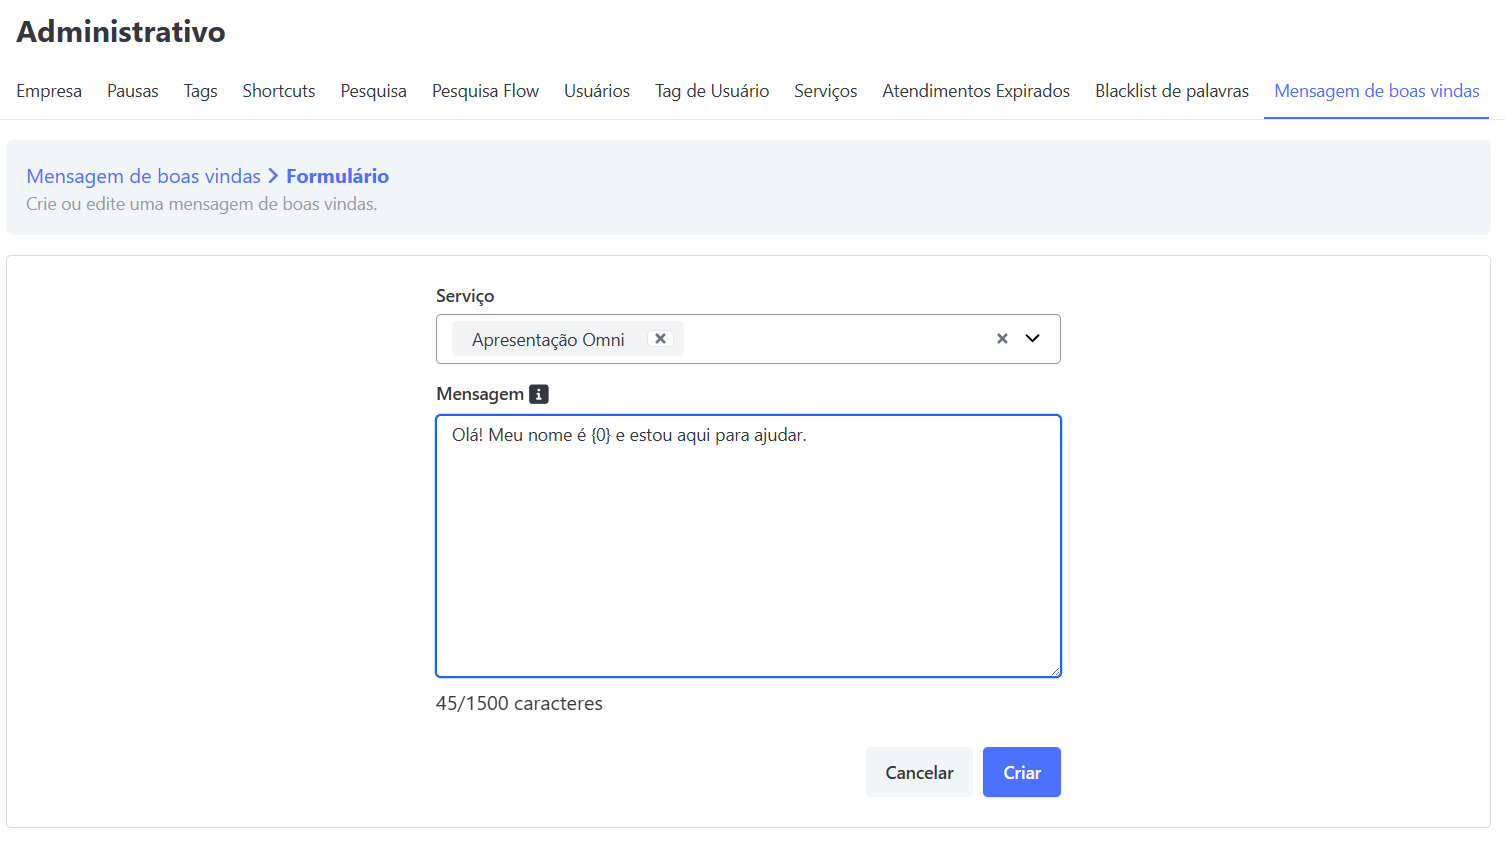Screen dimensions: 1505x865
Task: Switch to Pesquisa Flow tab
Action: (x=485, y=91)
